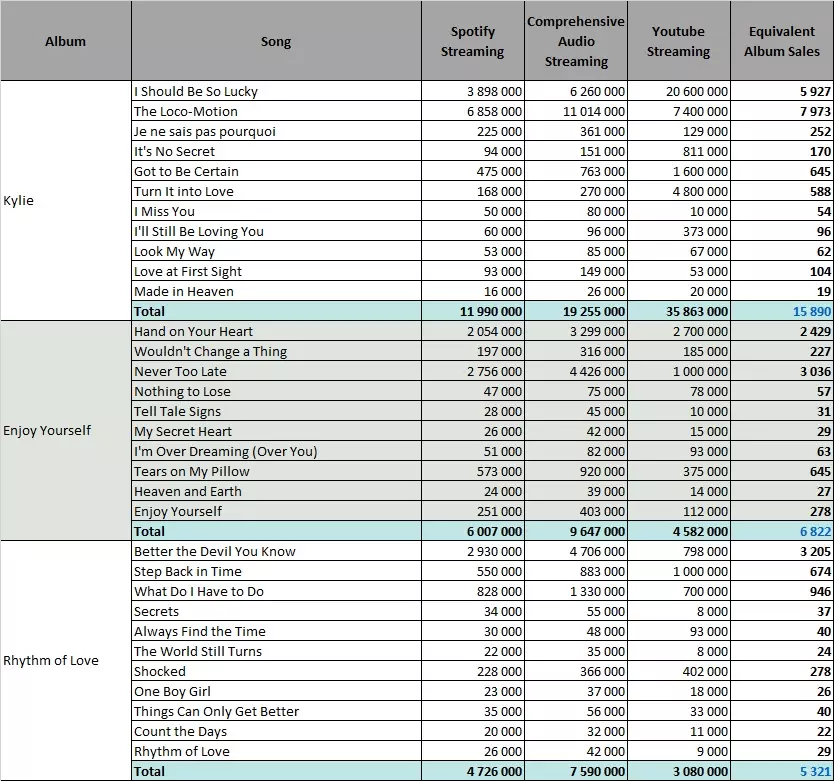The image size is (834, 781).
Task: Click the Kylie Total sales value 15 890
Action: tap(782, 311)
